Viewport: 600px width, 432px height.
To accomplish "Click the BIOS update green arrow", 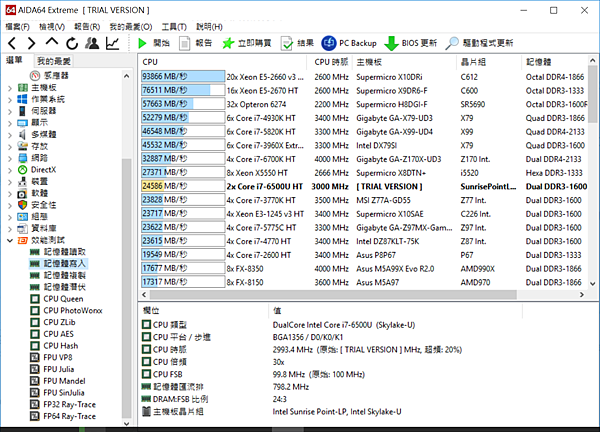I will [x=391, y=43].
